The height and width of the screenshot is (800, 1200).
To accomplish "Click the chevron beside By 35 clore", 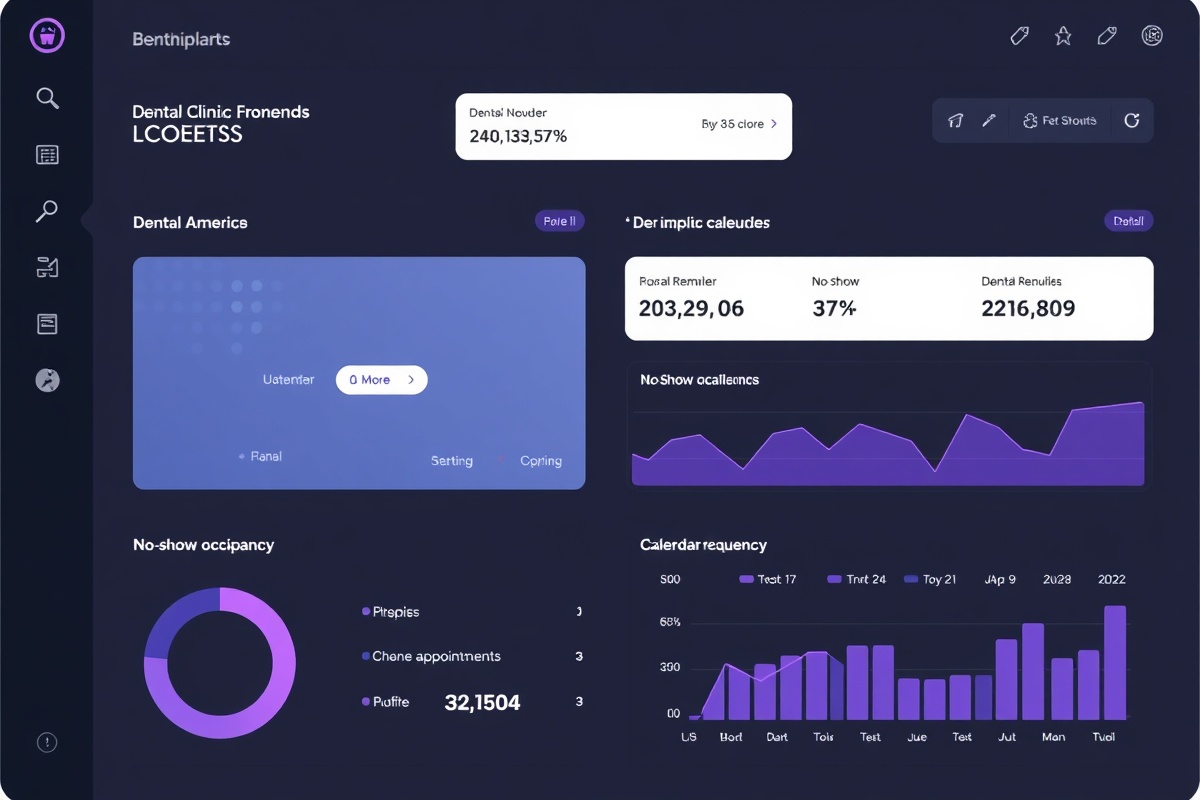I will (774, 124).
